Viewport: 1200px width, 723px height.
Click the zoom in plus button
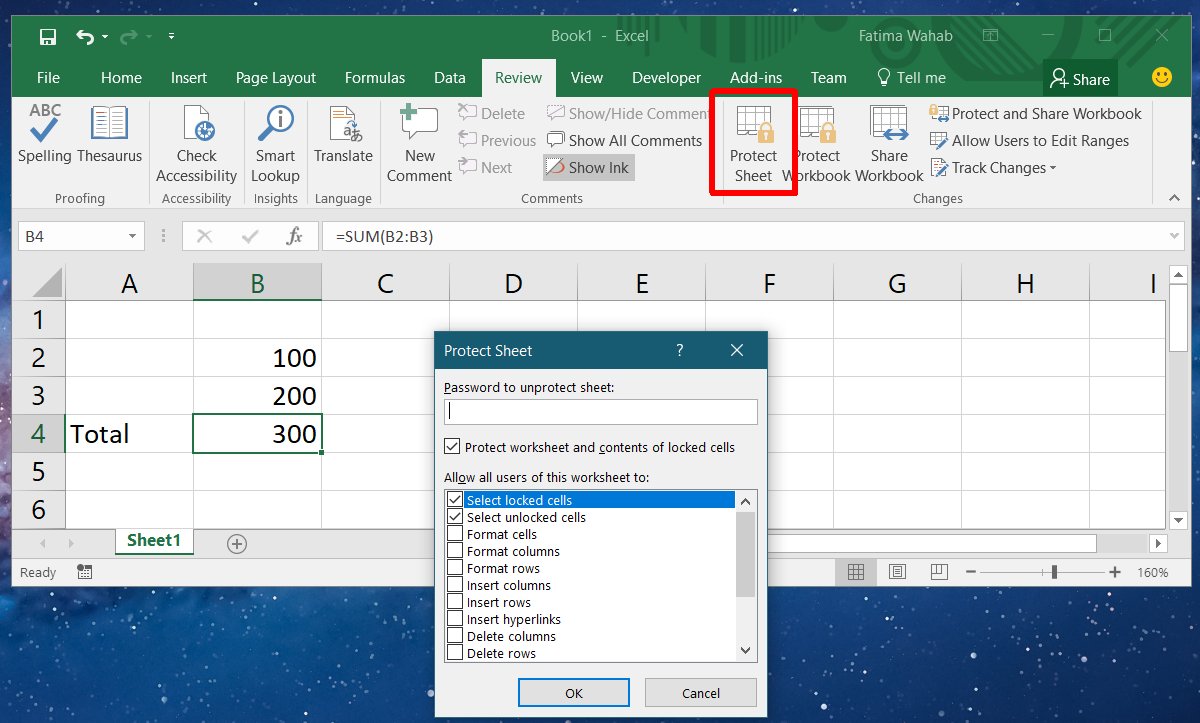click(x=1115, y=572)
